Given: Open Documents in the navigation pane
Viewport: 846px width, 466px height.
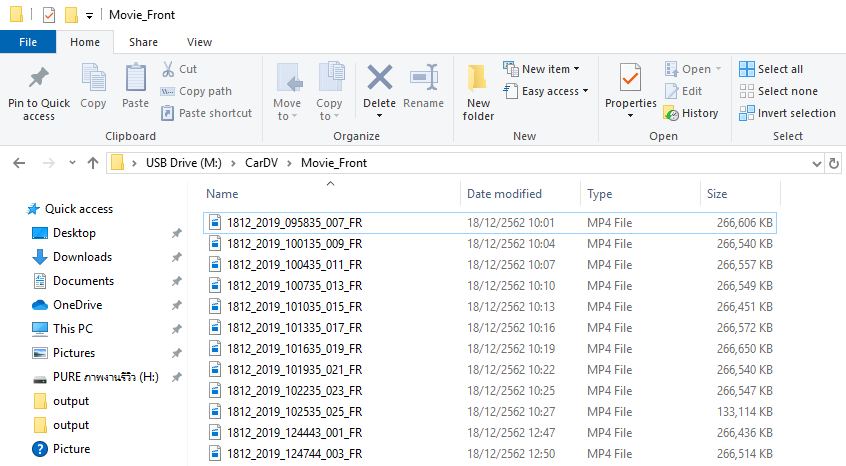Looking at the screenshot, I should pos(73,281).
